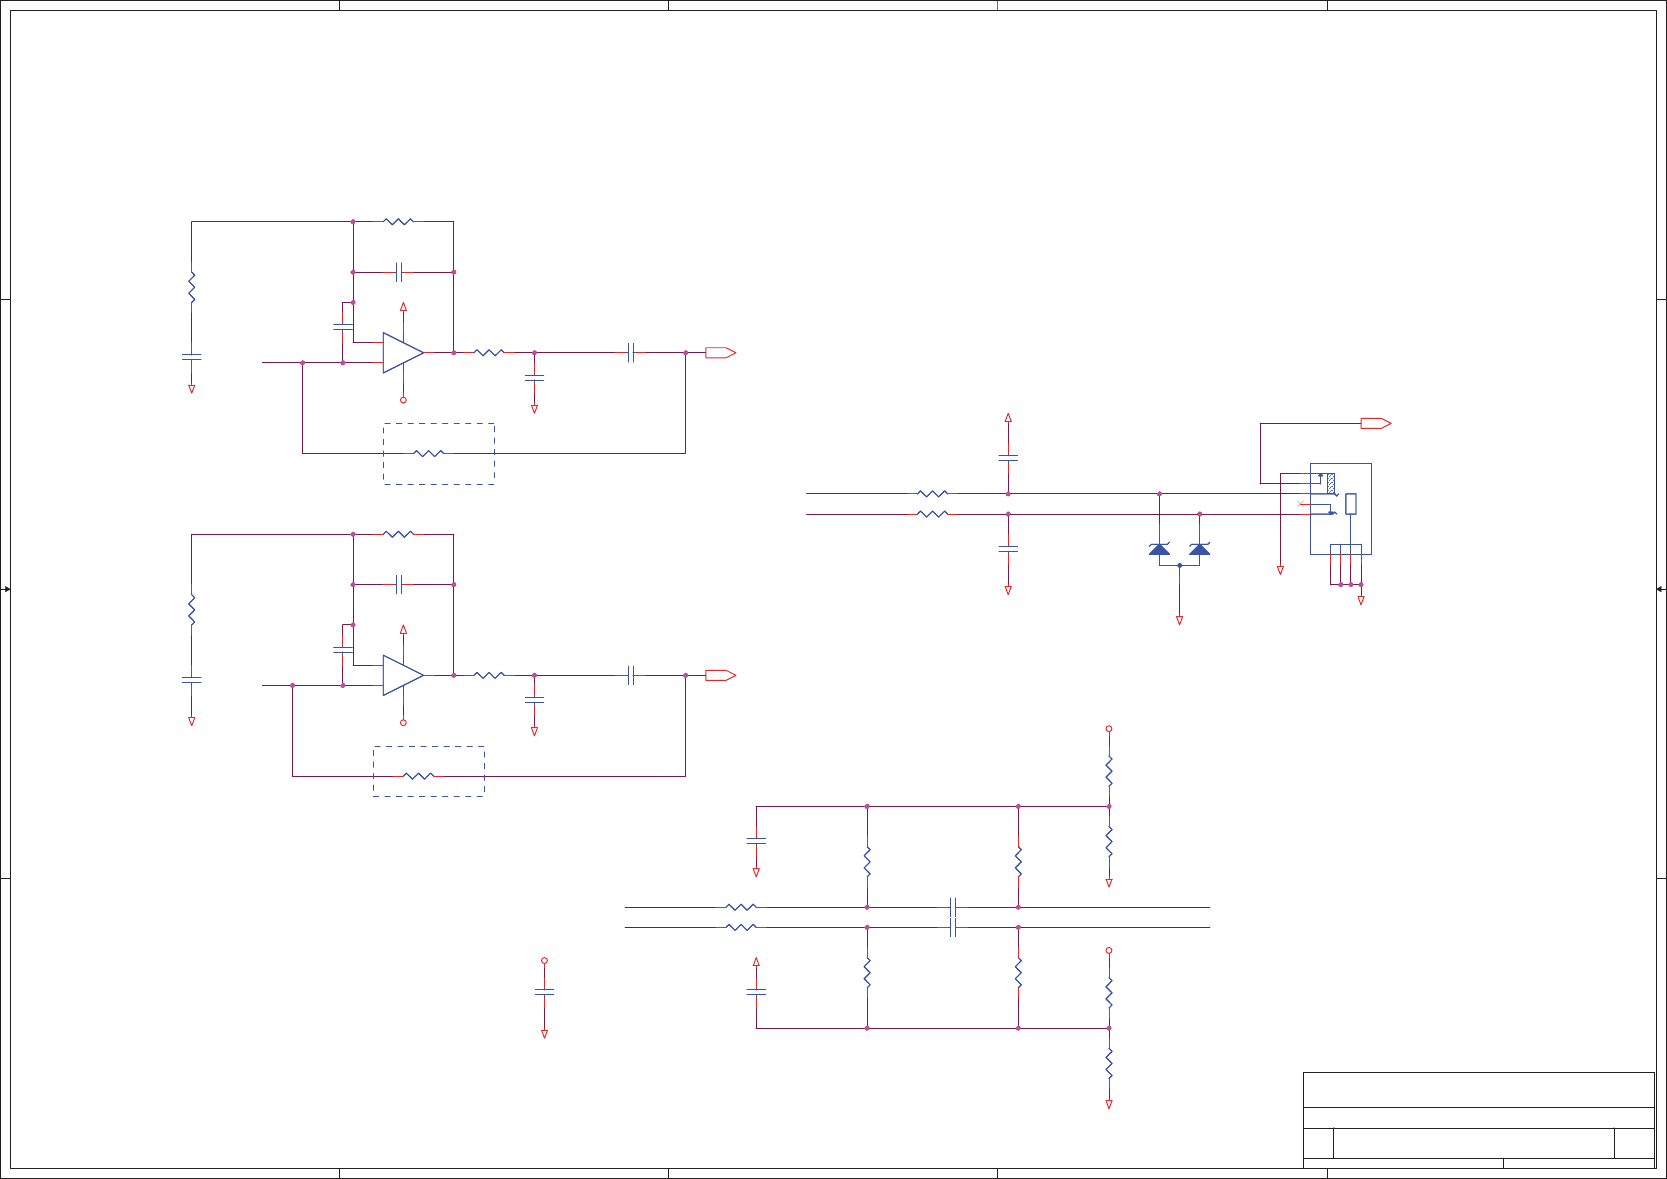Click the output port of the upper op-amp circuit
Screen dimensions: 1667x1179
(x=721, y=353)
